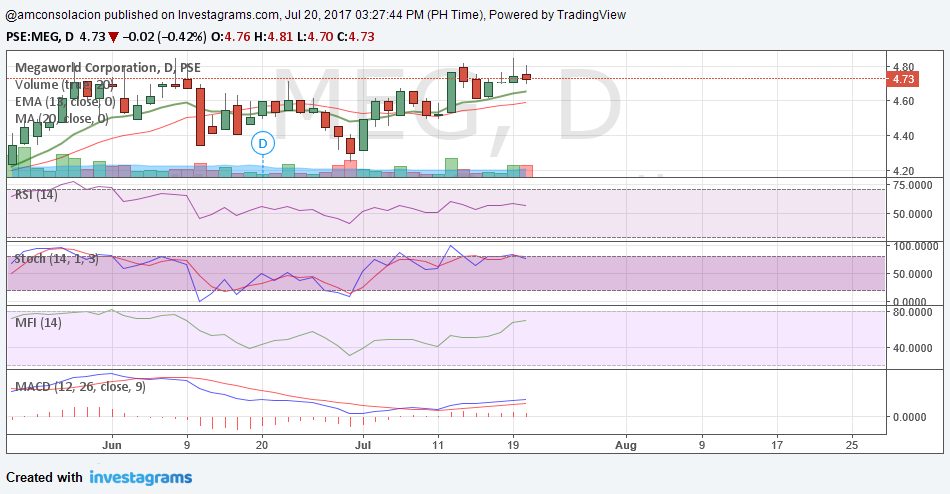Screen dimensions: 950x494
Task: Click the 19 date axis label
Action: click(513, 445)
